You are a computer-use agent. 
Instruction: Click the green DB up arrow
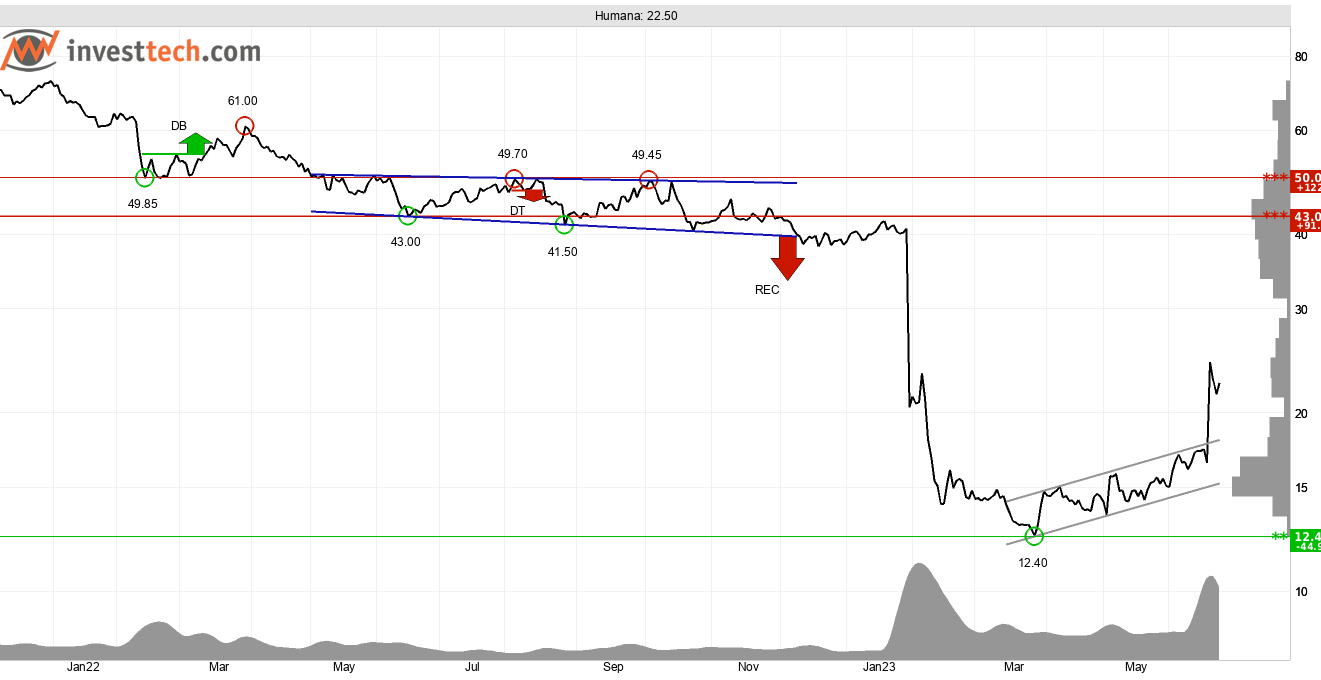195,144
